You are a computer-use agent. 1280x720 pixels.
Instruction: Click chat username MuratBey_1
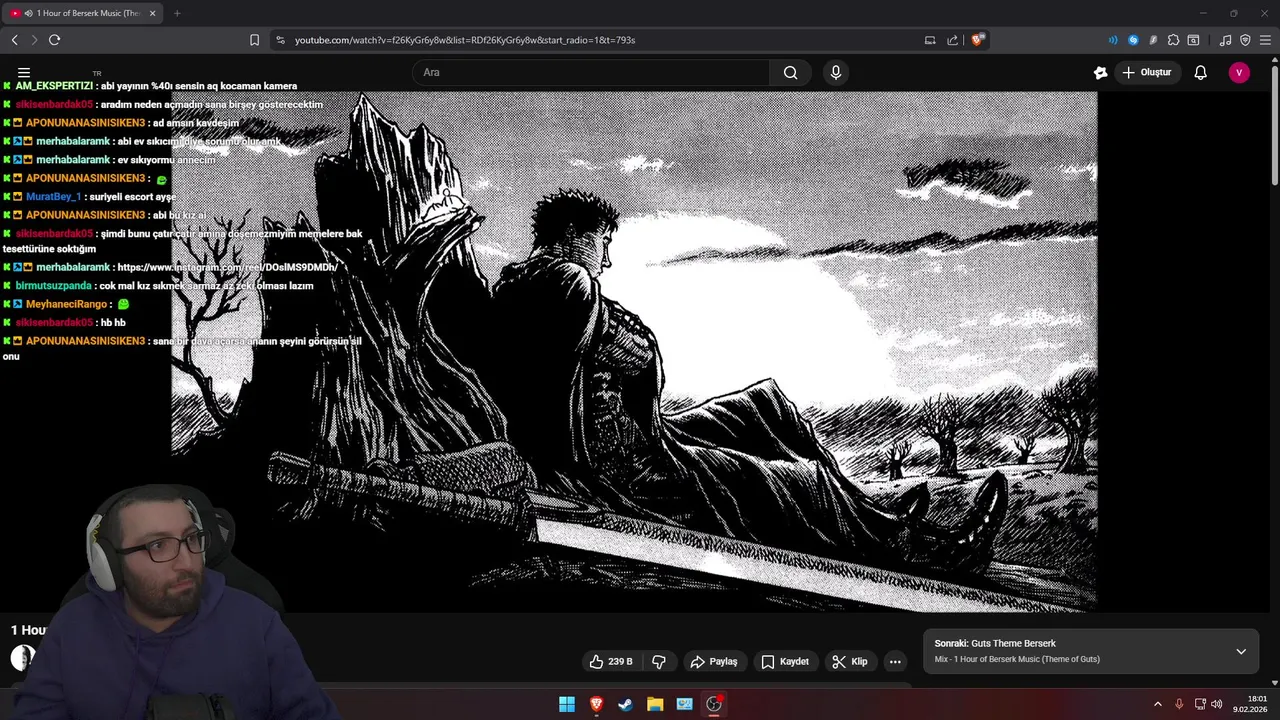53,197
